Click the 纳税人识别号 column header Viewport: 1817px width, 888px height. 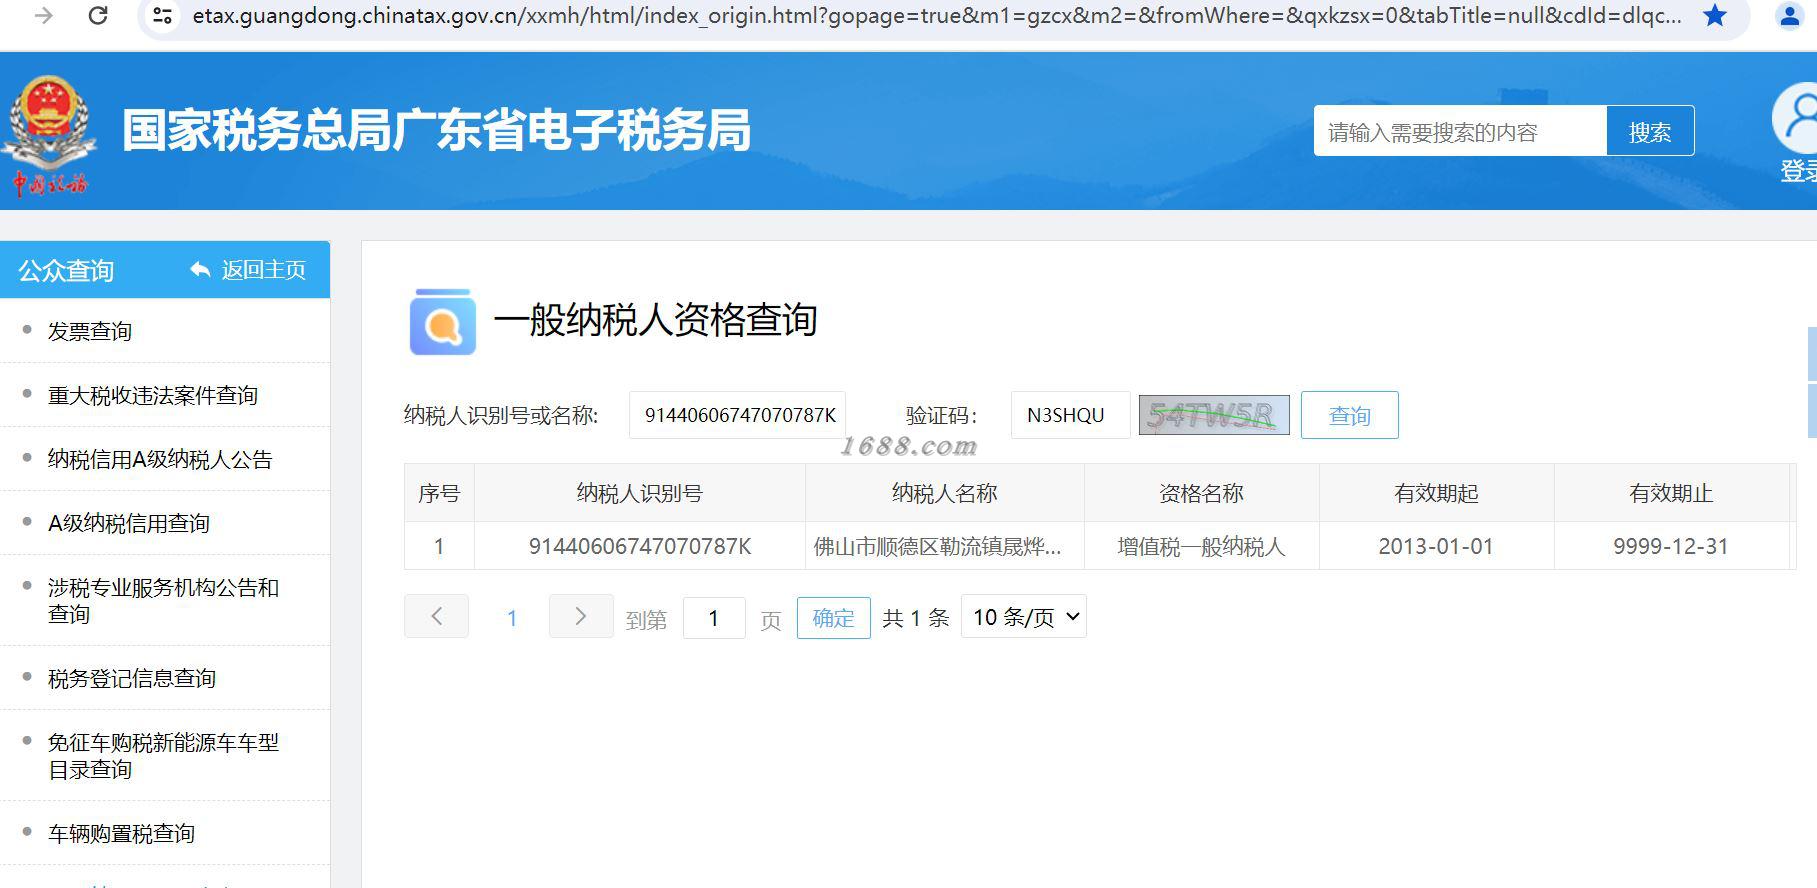[640, 493]
